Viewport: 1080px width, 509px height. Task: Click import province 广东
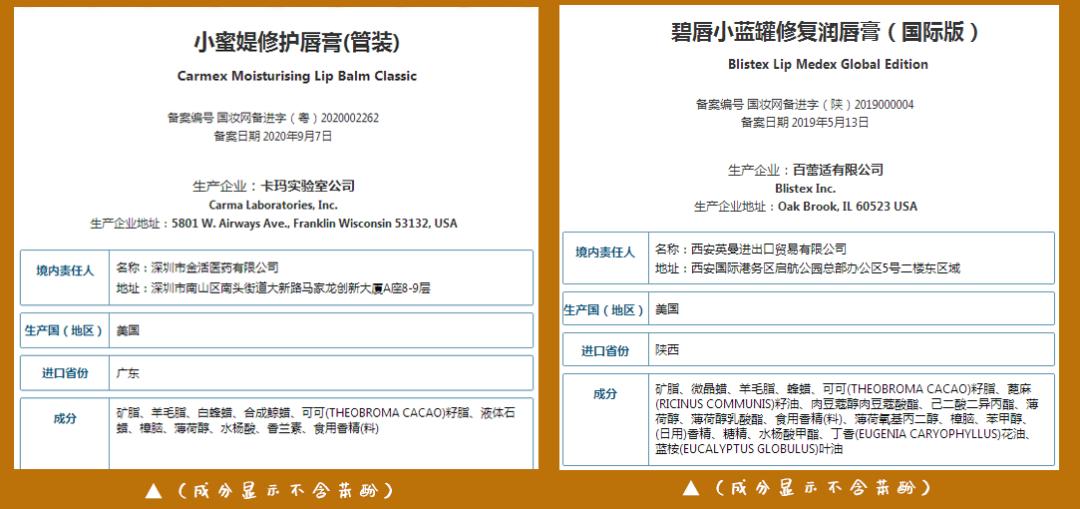coord(128,373)
